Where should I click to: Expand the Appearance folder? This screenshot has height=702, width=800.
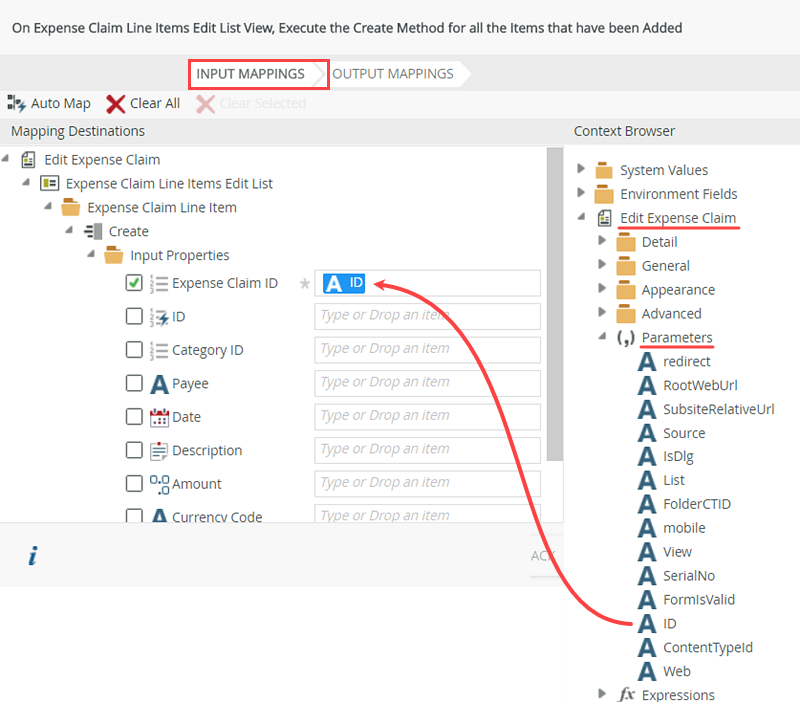pyautogui.click(x=602, y=288)
